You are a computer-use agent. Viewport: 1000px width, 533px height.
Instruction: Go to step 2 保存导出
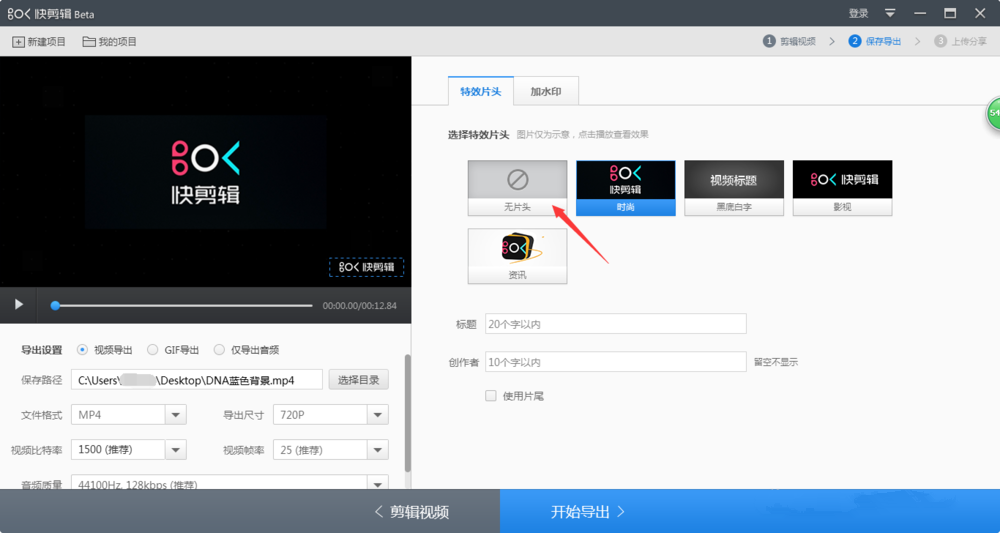875,41
